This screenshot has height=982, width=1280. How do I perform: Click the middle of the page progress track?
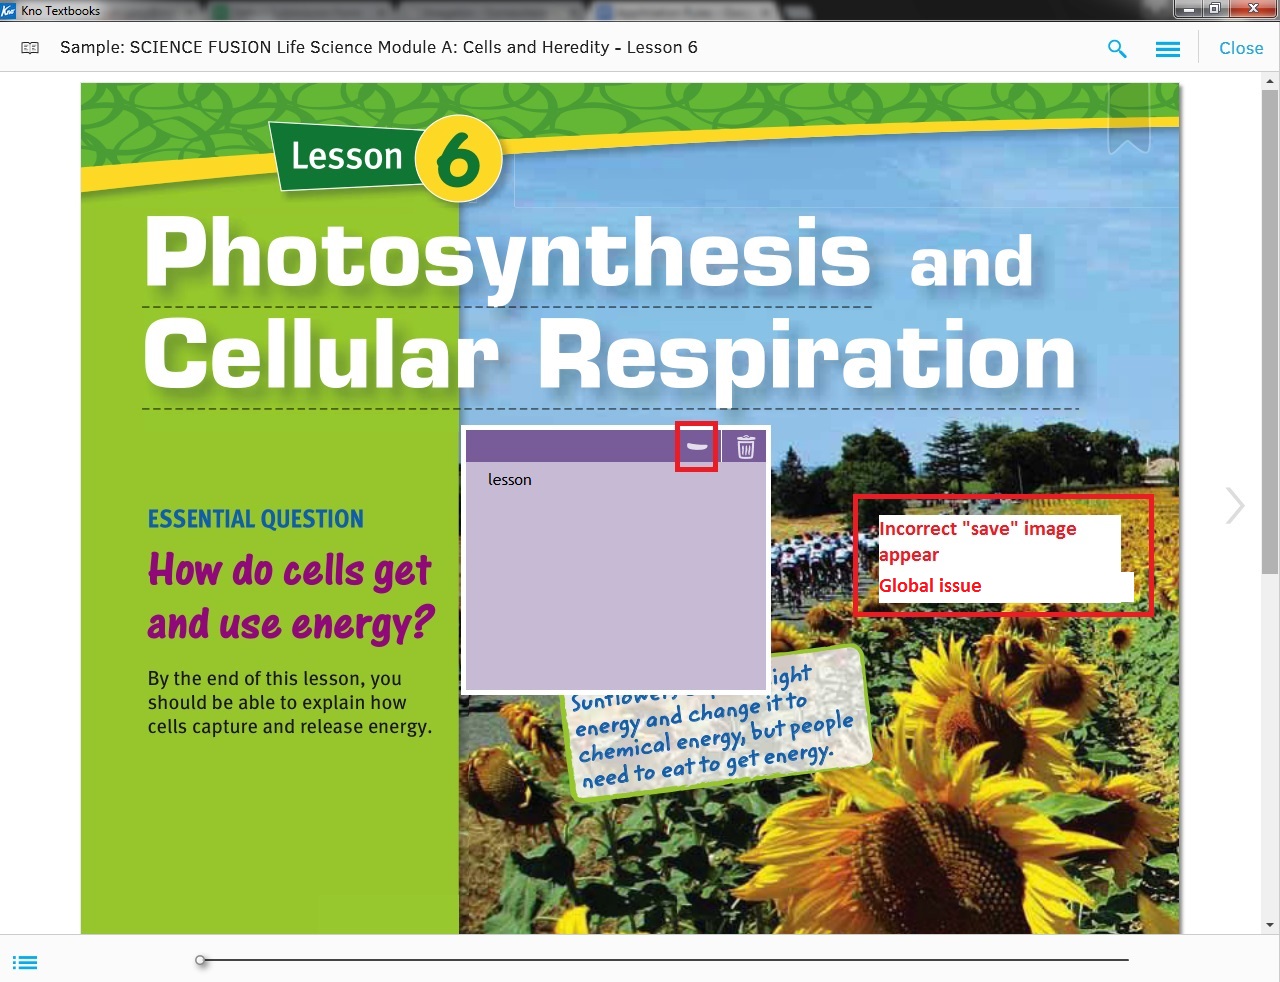coord(665,960)
